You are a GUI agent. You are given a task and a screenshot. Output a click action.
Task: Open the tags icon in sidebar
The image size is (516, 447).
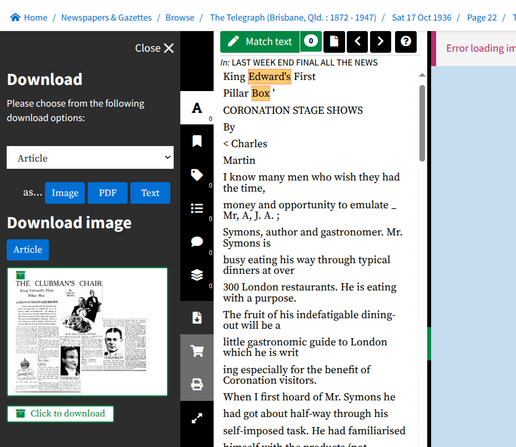coord(197,175)
